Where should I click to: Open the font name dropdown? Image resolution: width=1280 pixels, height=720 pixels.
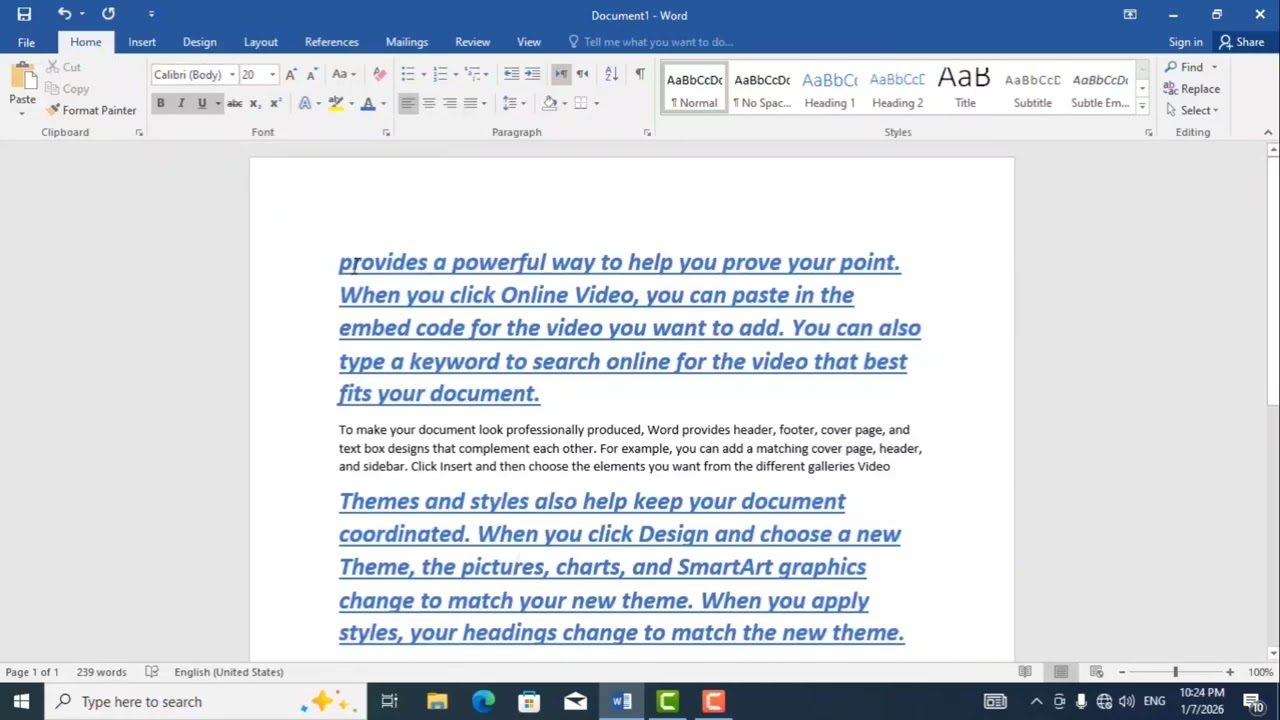click(232, 75)
